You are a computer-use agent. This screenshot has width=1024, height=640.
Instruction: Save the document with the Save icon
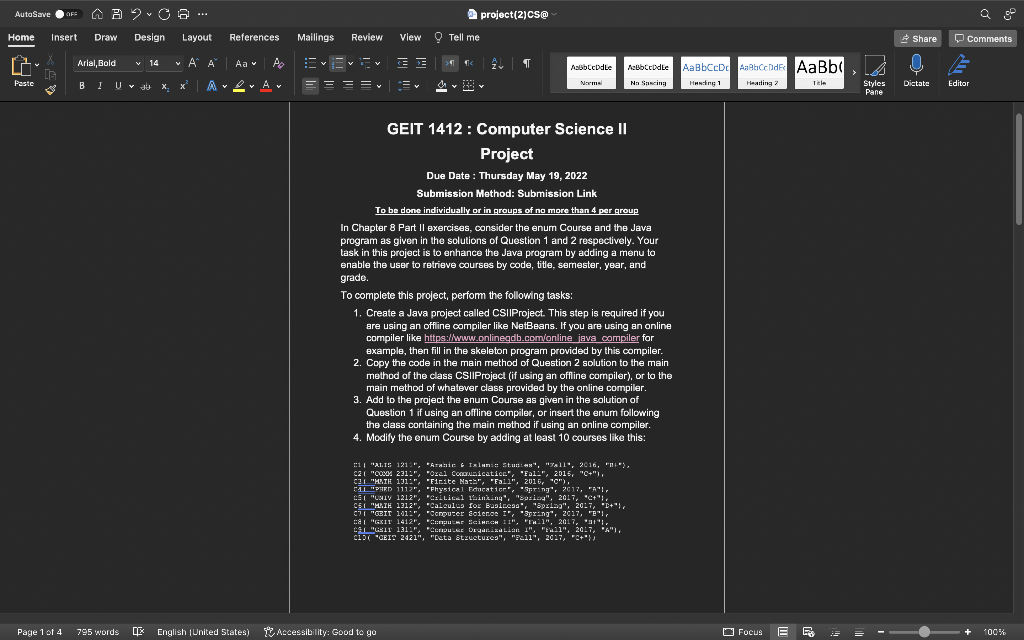tap(116, 14)
